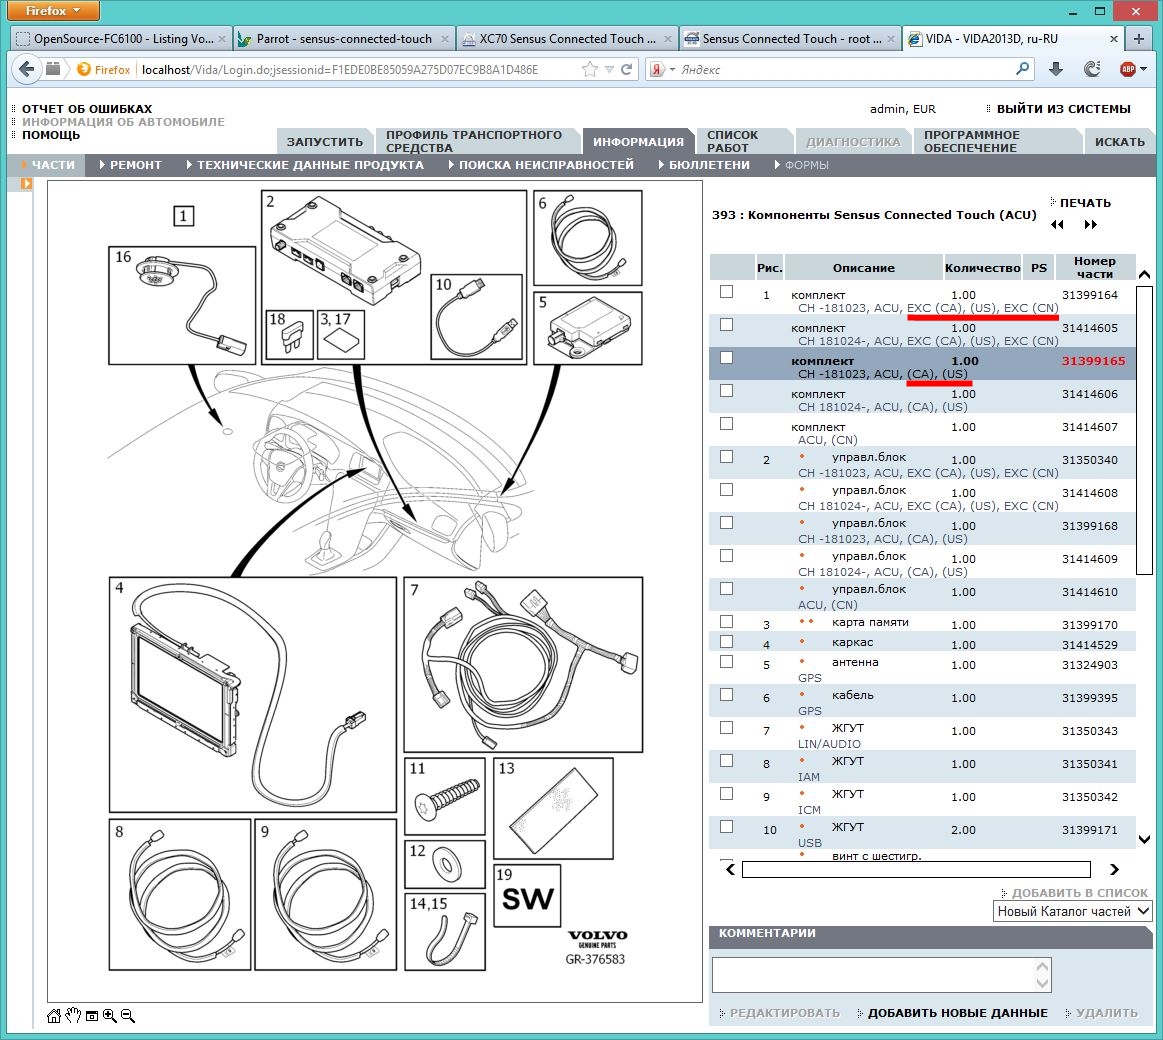This screenshot has height=1040, width=1163.
Task: Reset the diagram view with the home icon
Action: point(53,1016)
